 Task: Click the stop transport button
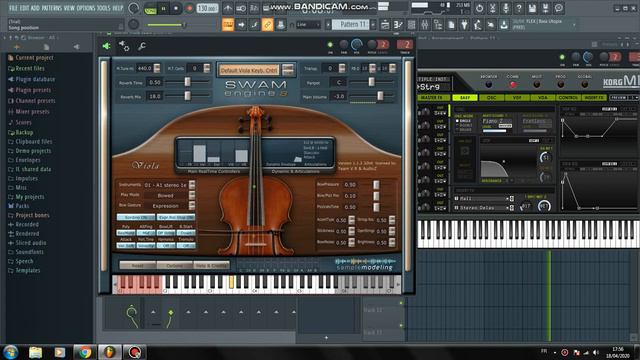click(176, 9)
